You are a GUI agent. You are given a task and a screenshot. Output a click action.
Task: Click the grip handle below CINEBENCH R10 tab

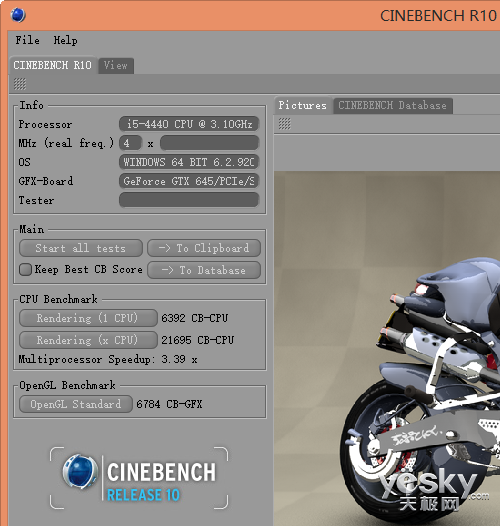click(20, 84)
